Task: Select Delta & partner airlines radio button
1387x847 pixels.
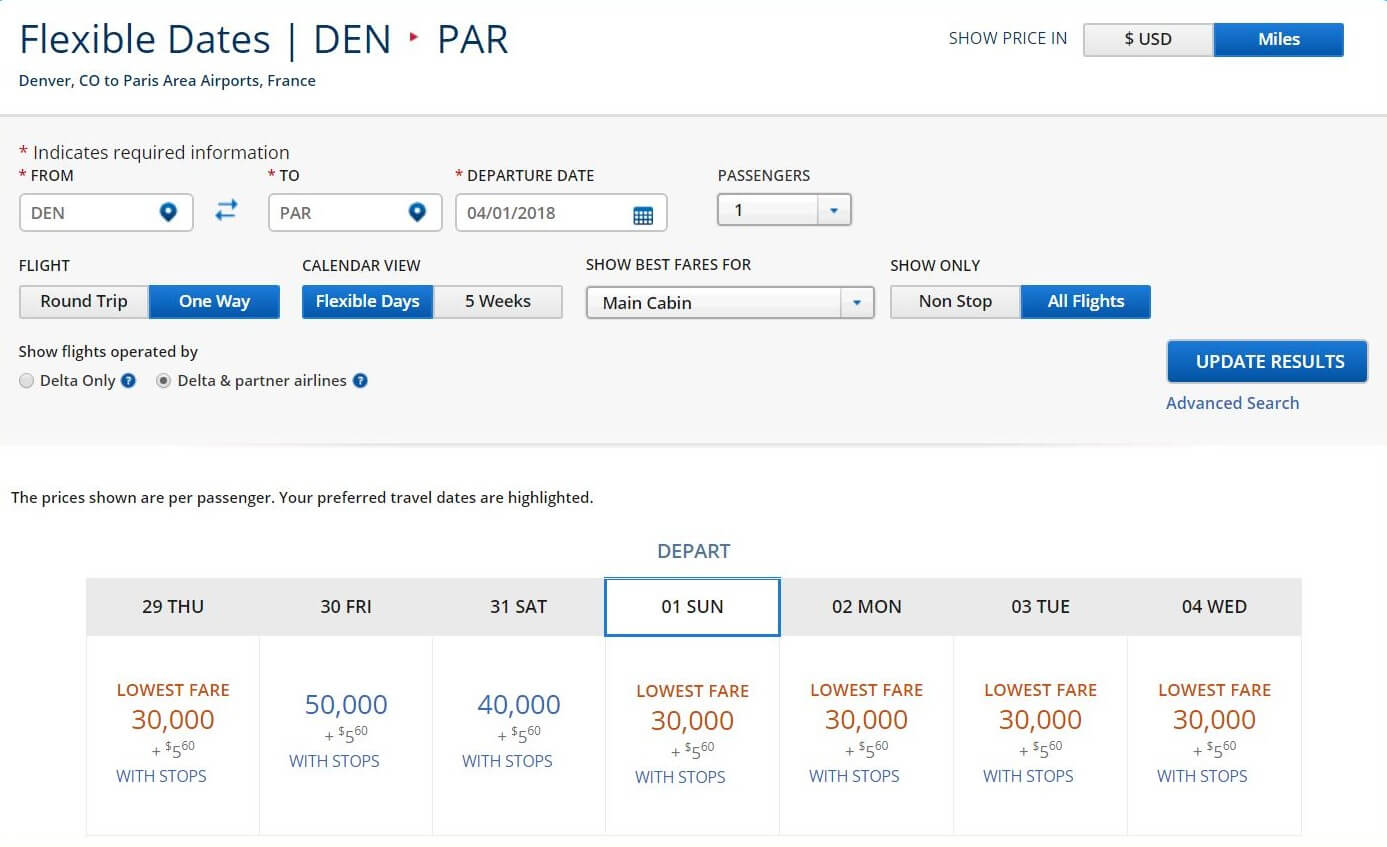Action: point(163,381)
